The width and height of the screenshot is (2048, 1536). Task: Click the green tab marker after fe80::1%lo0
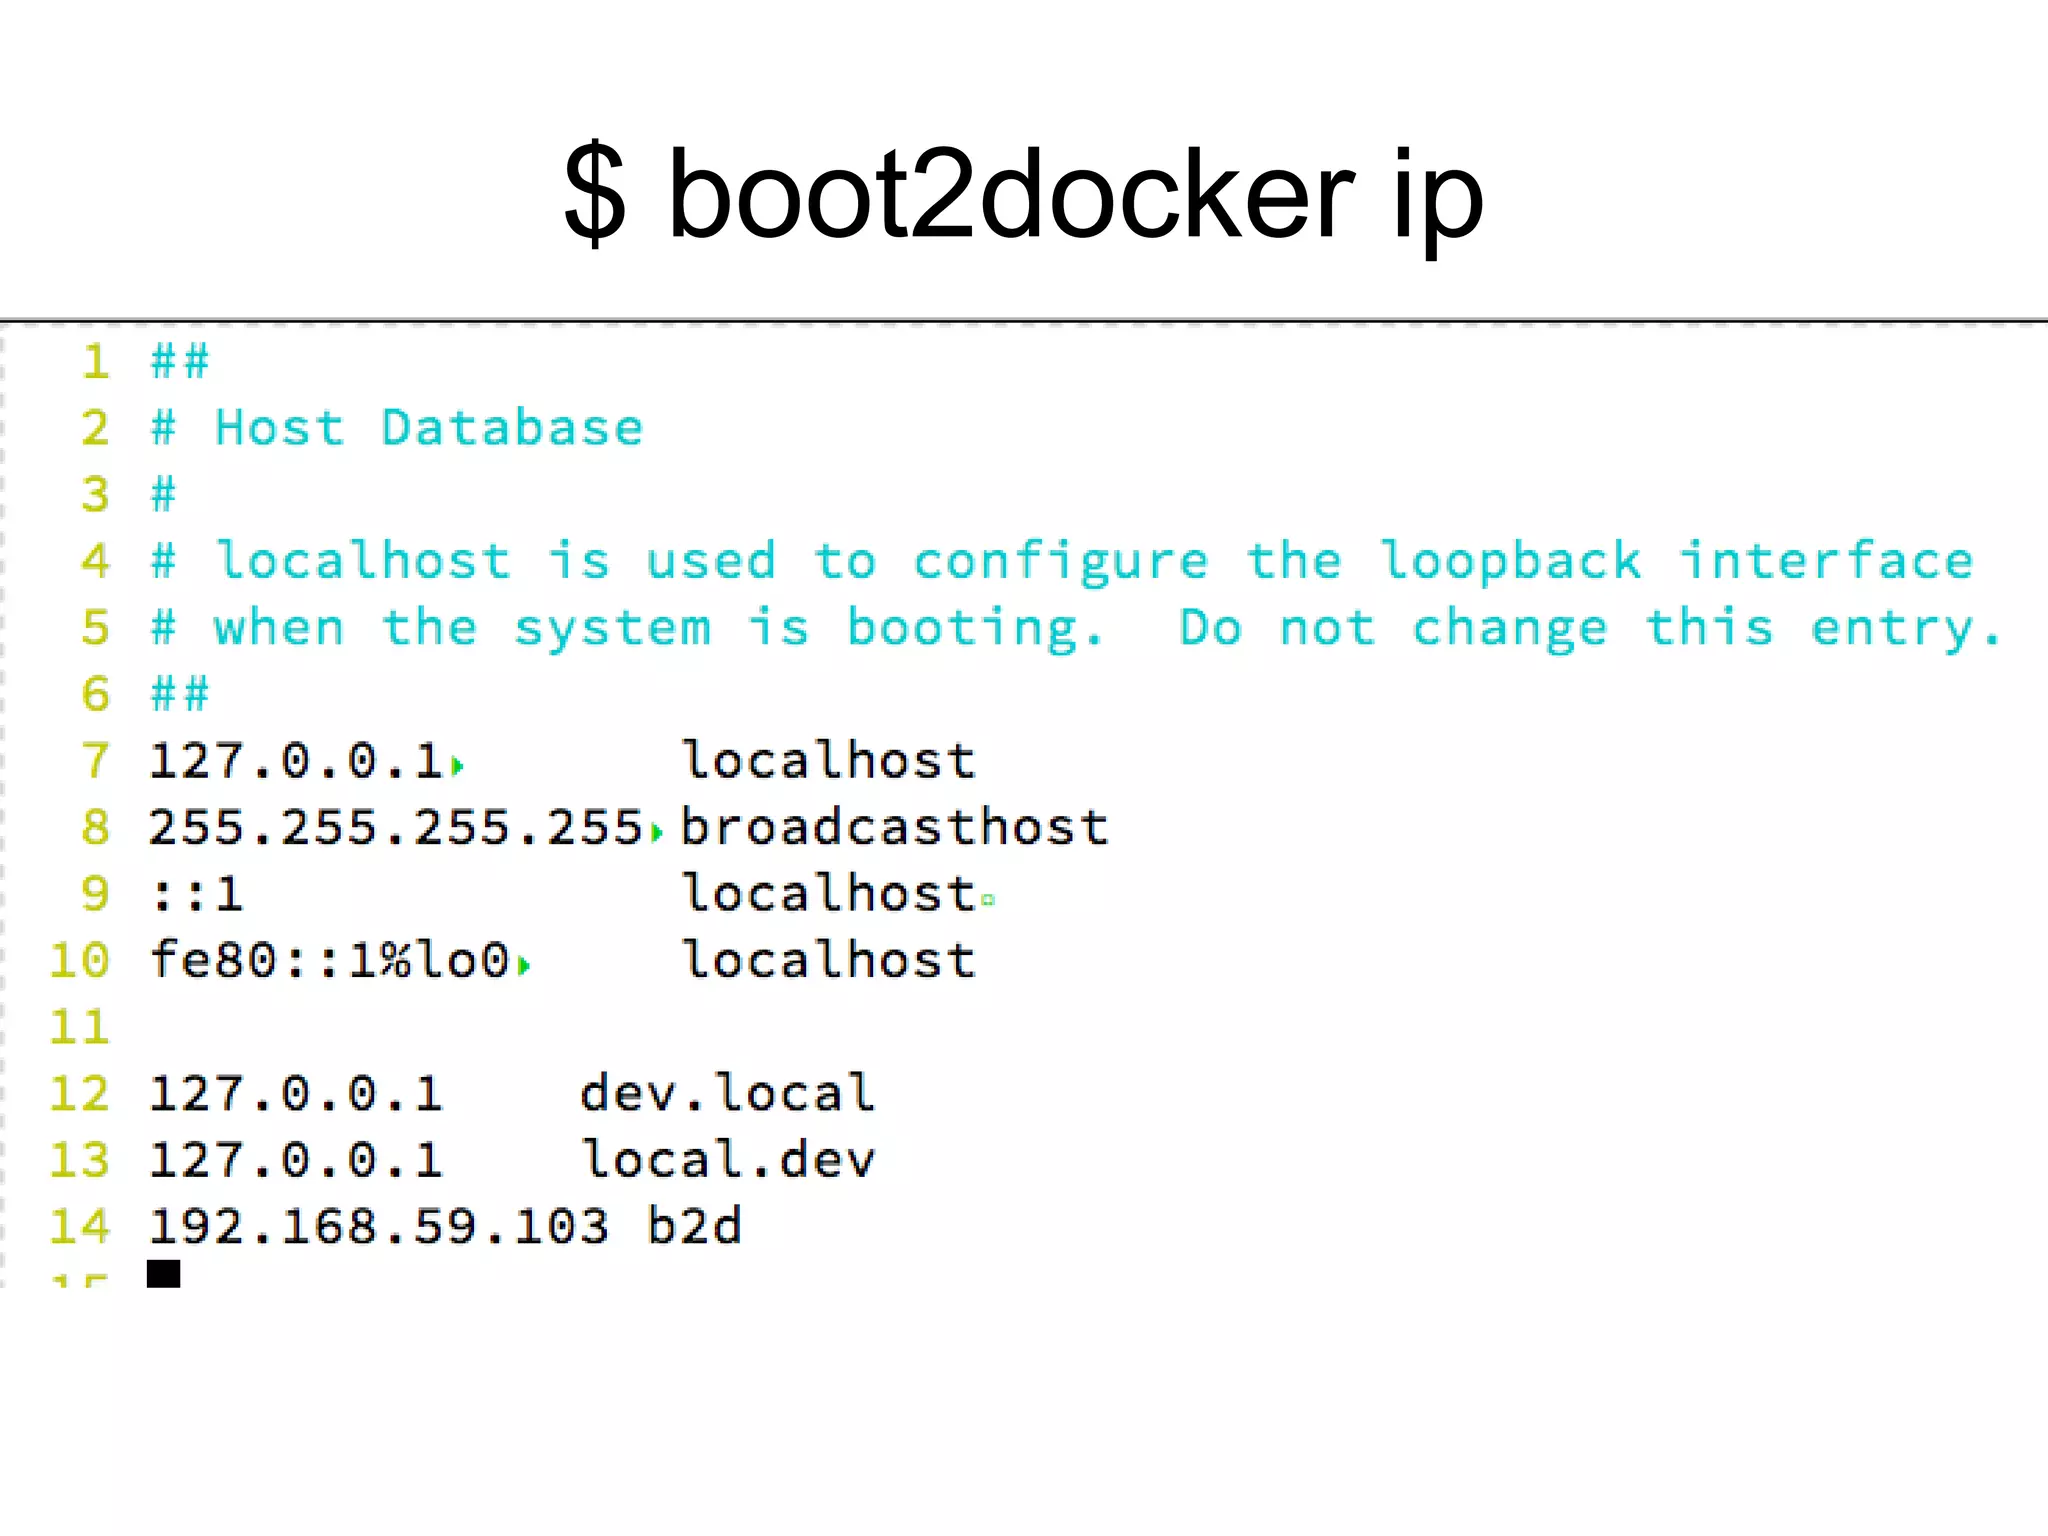[524, 965]
